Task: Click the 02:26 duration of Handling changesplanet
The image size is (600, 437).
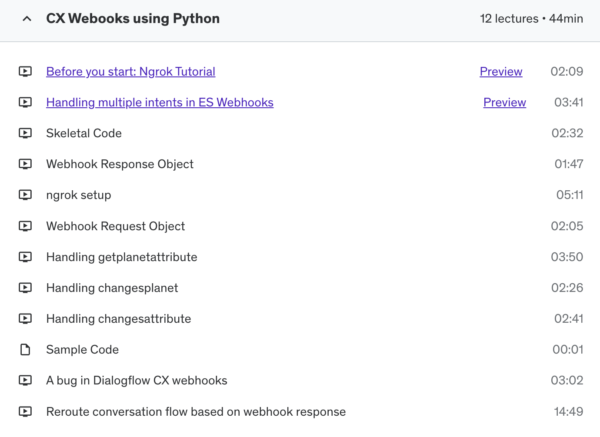Action: 567,288
